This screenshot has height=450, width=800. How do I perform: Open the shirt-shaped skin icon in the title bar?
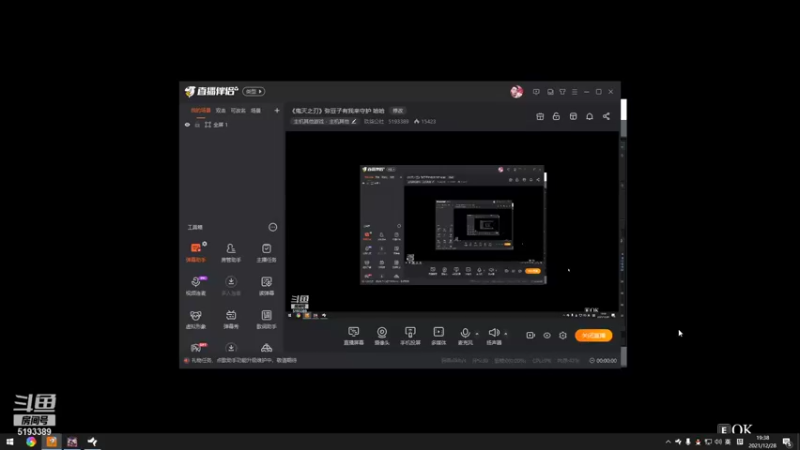[562, 92]
